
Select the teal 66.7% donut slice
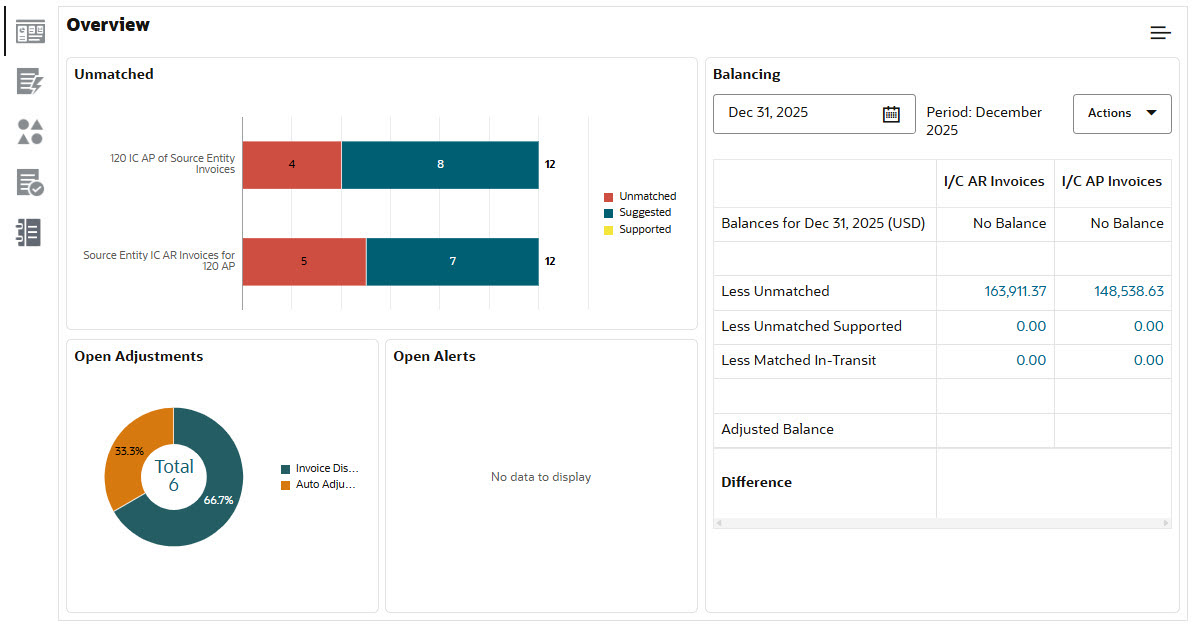pyautogui.click(x=217, y=501)
